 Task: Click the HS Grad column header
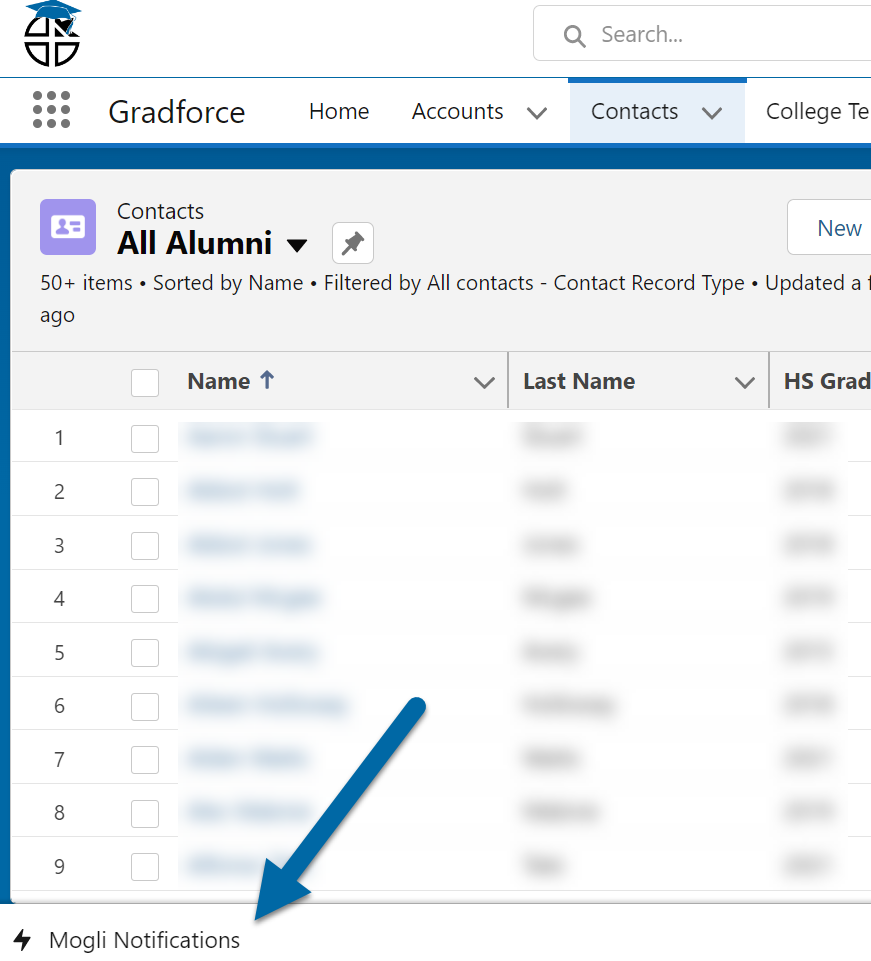[827, 381]
